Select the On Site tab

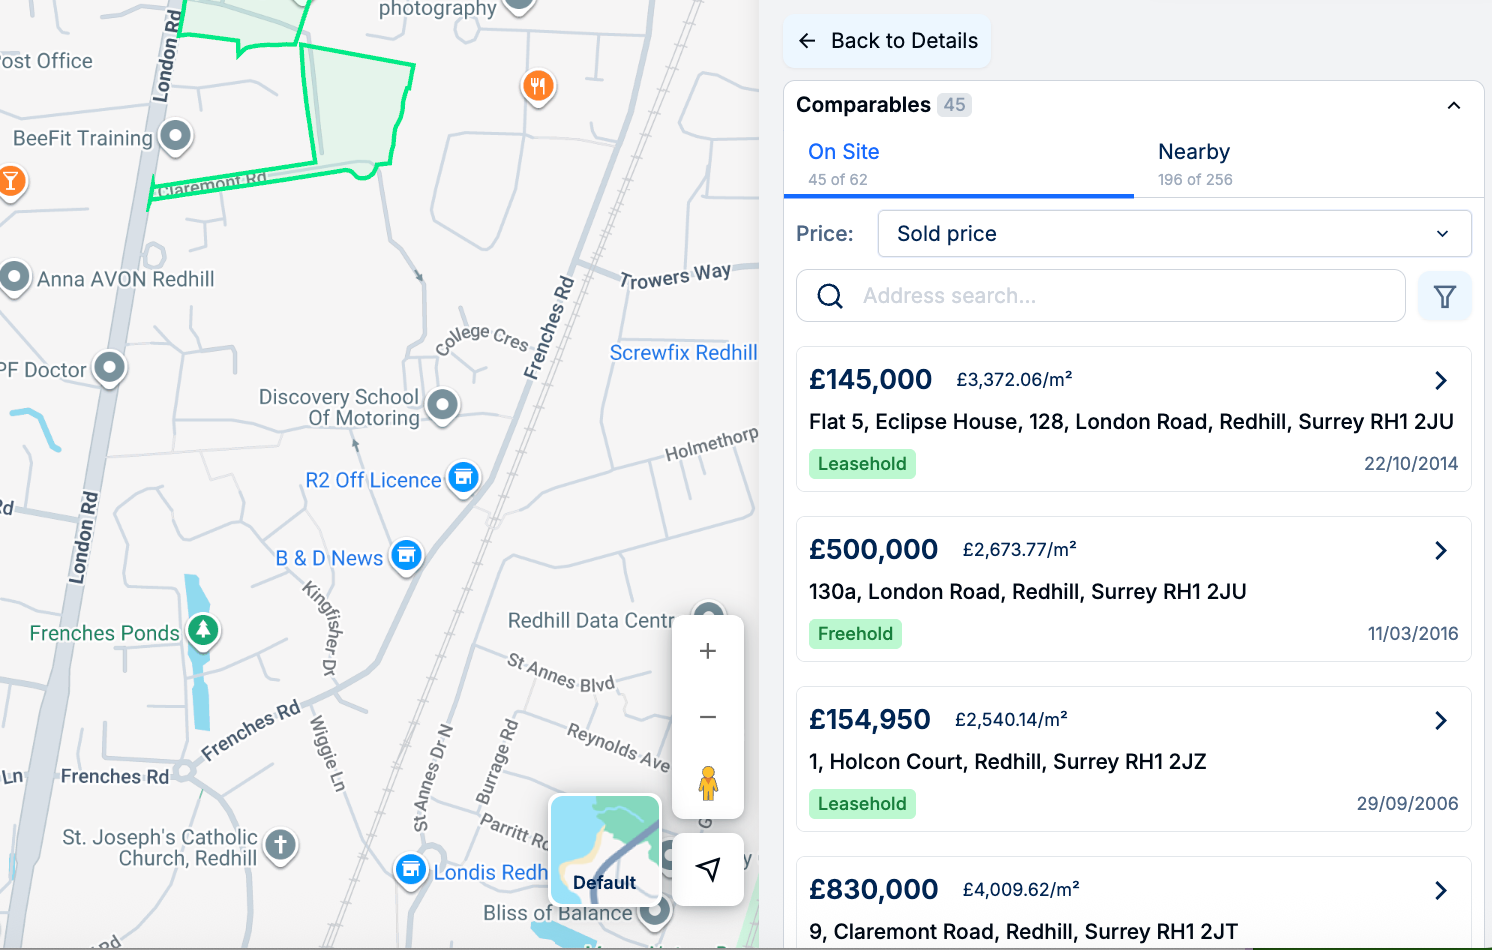click(844, 163)
